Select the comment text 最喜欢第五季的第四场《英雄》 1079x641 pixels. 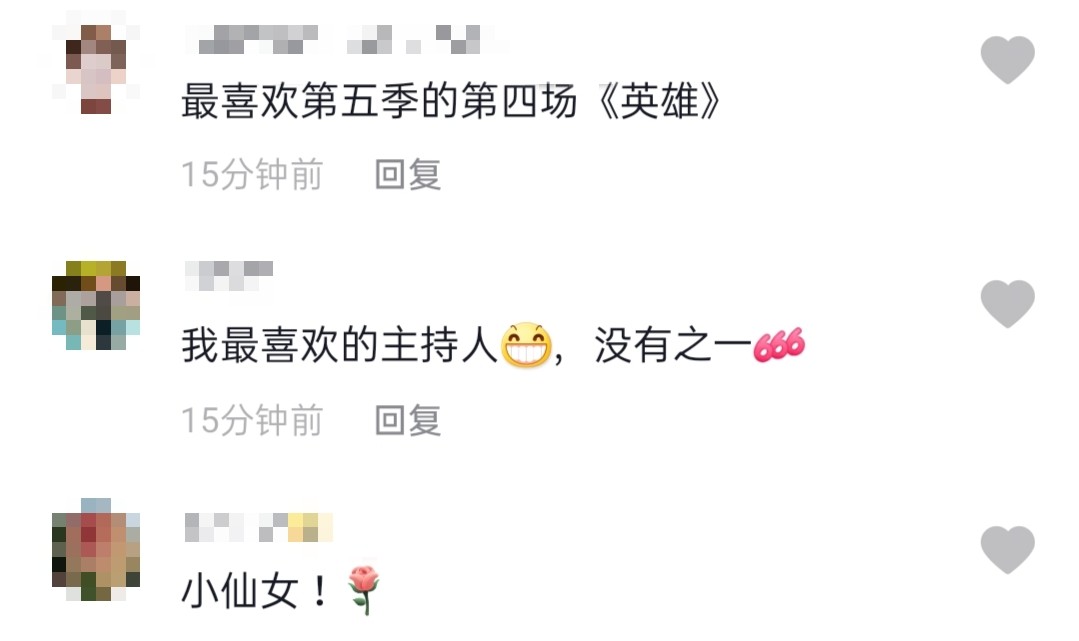pos(451,101)
